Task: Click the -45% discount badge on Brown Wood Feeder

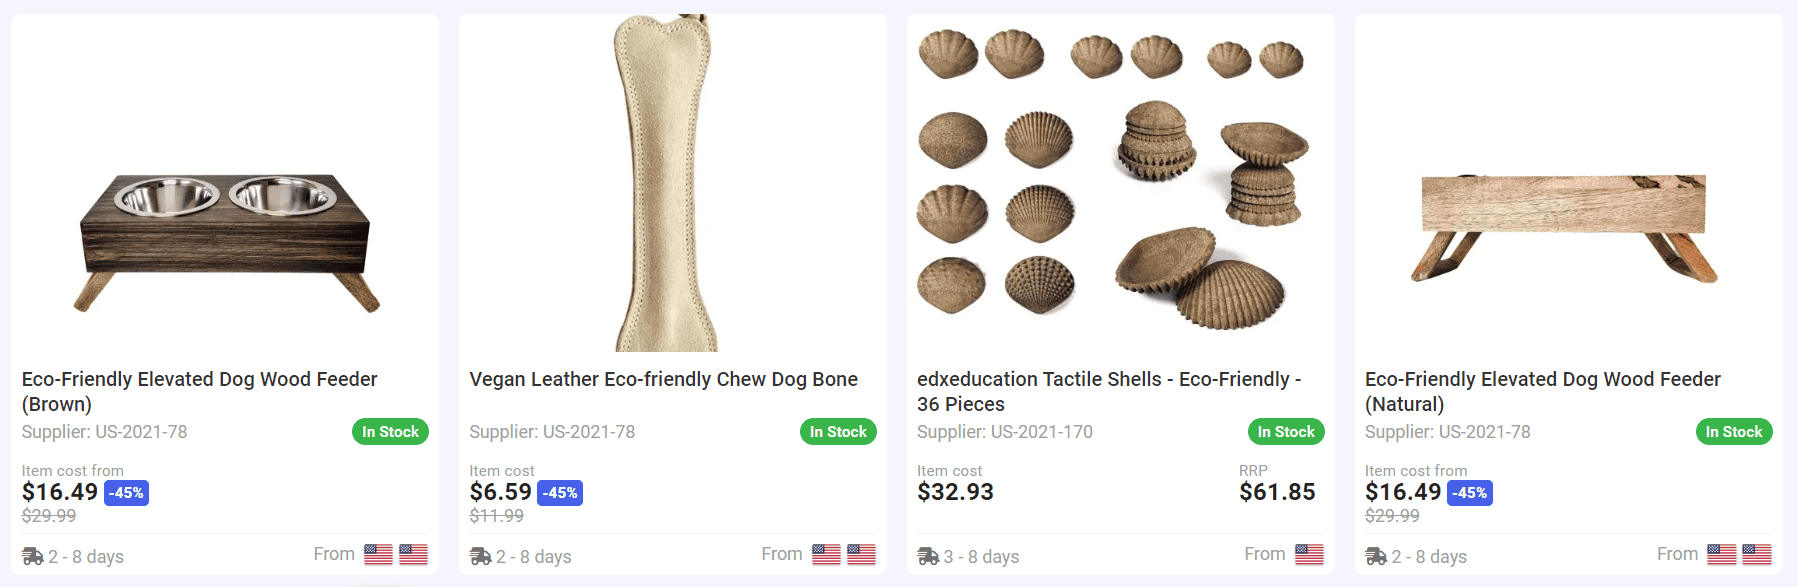Action: pos(126,492)
